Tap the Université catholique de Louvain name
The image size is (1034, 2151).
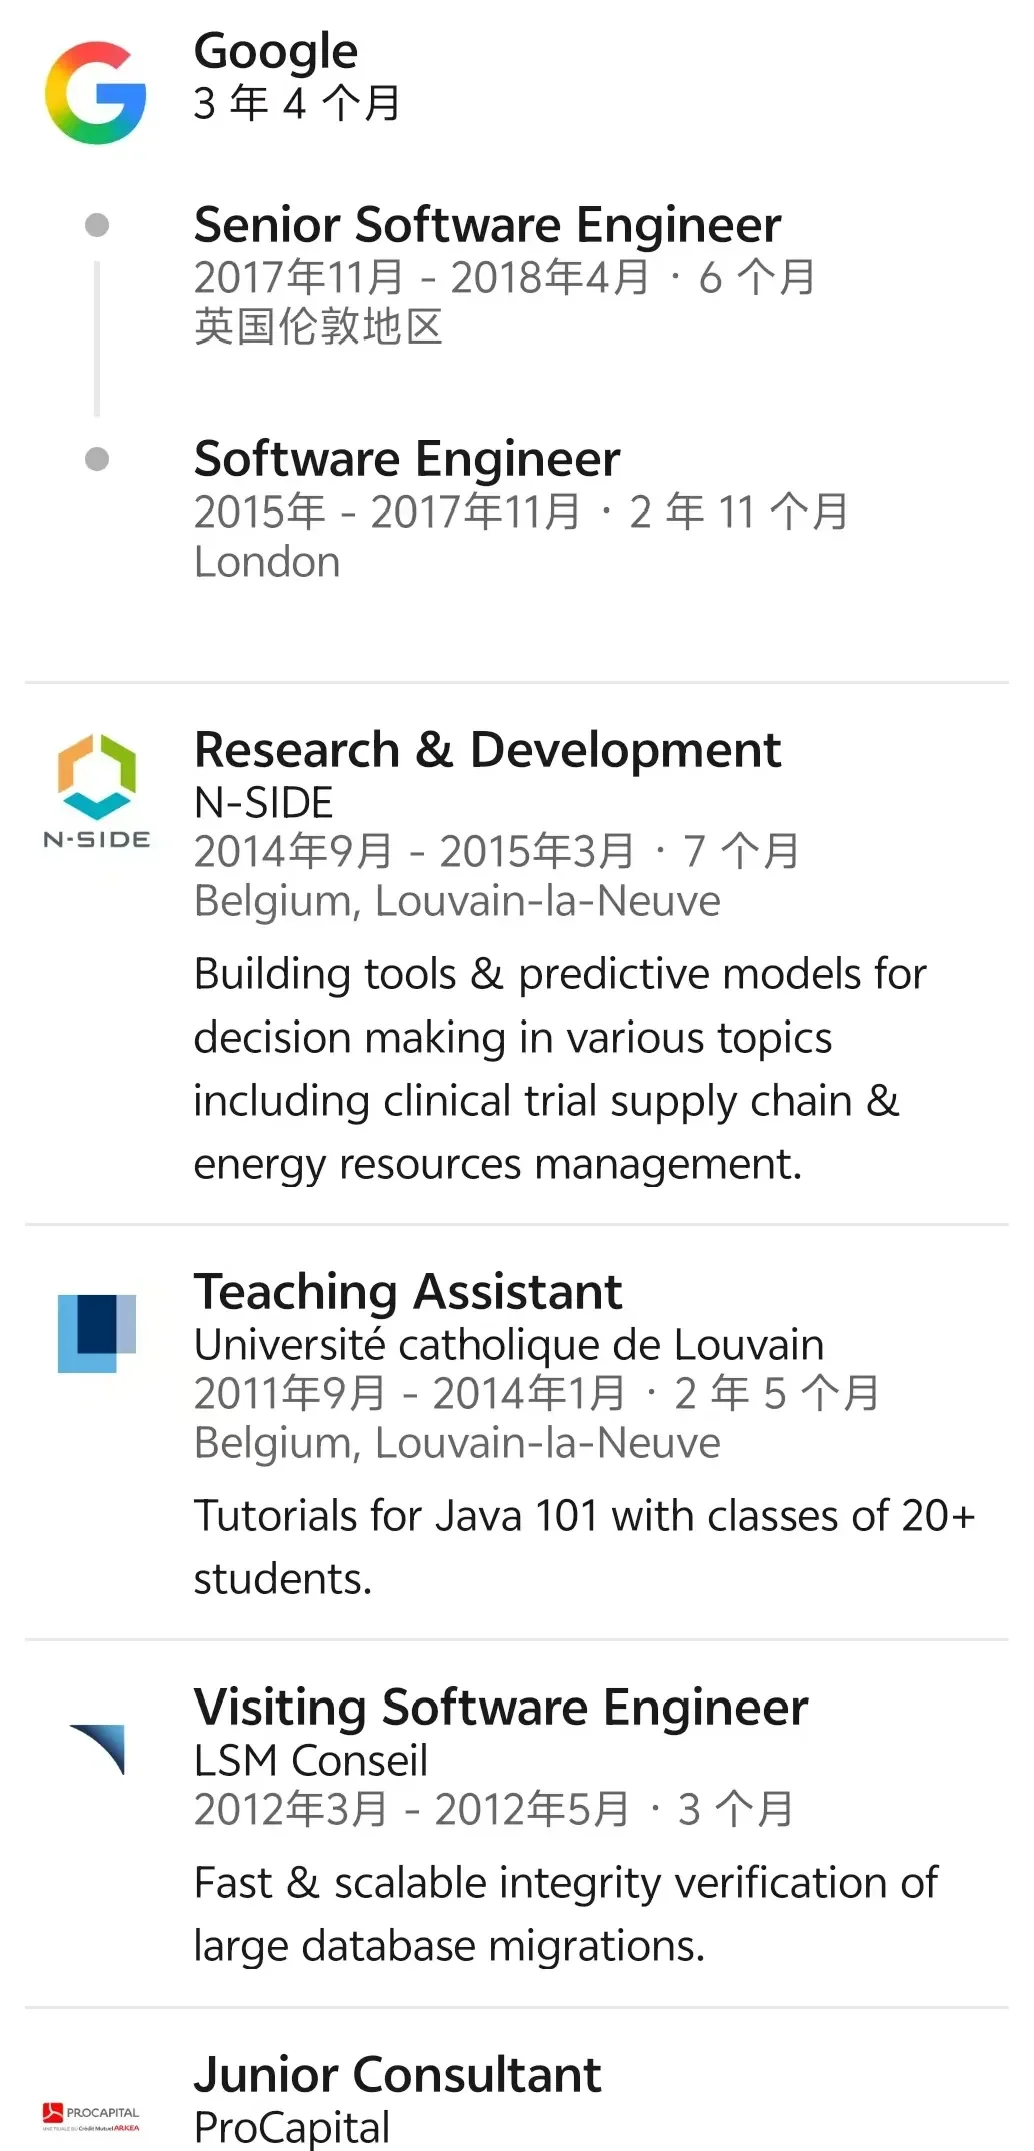pyautogui.click(x=509, y=1345)
